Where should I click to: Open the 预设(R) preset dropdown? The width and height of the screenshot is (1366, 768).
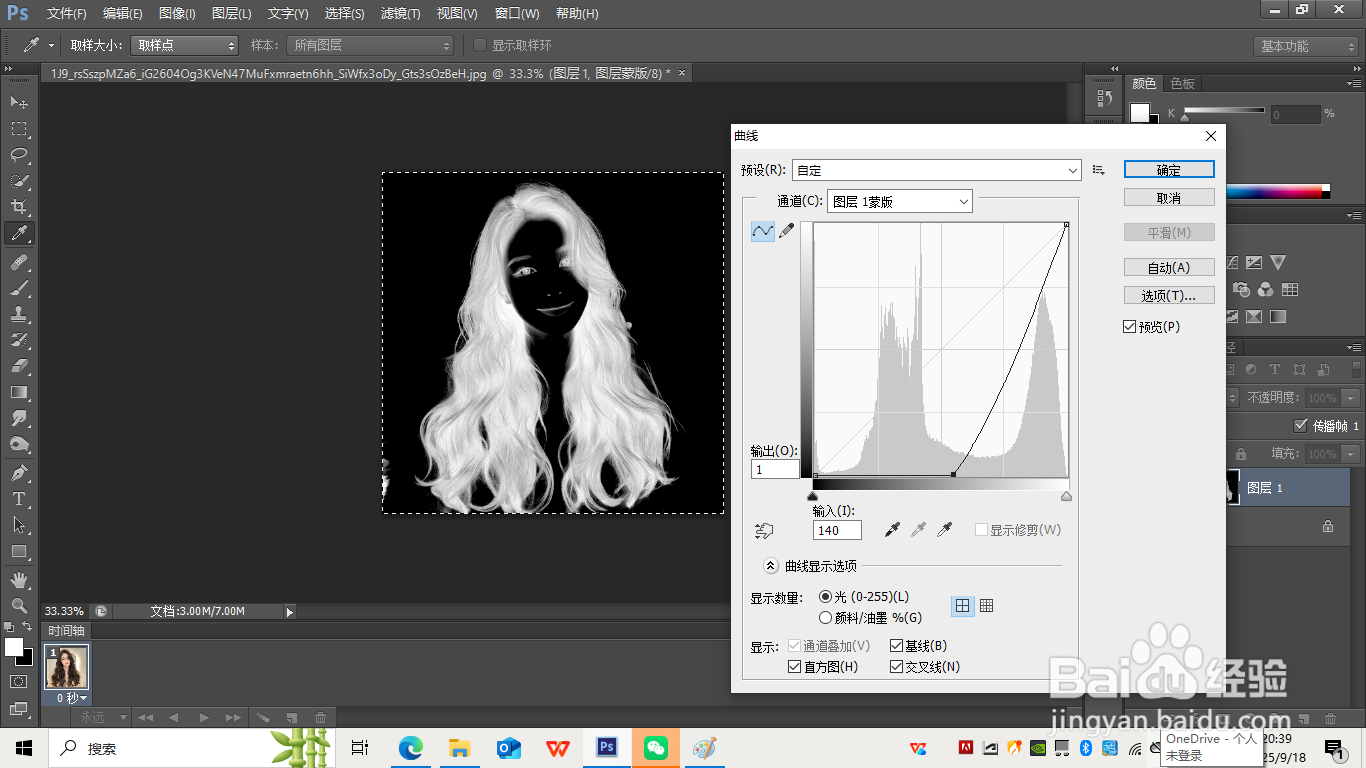pyautogui.click(x=937, y=170)
